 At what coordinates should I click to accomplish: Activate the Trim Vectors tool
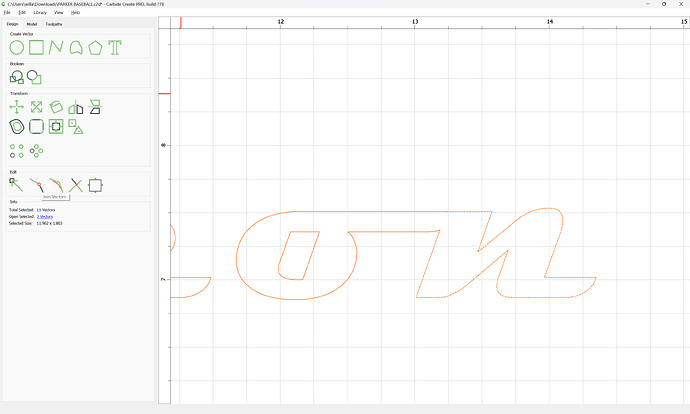(76, 185)
